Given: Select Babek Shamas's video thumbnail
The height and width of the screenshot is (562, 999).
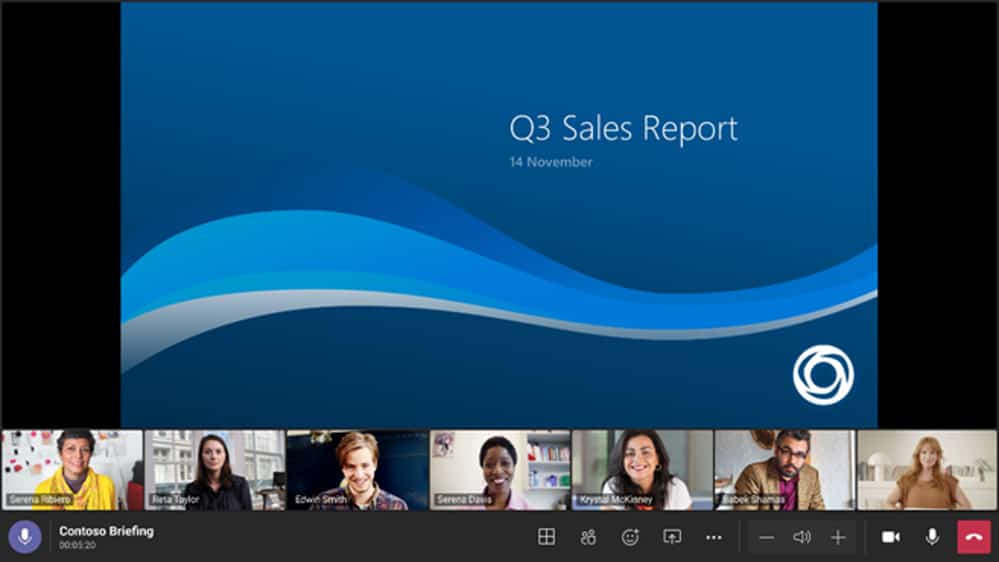Looking at the screenshot, I should point(785,470).
